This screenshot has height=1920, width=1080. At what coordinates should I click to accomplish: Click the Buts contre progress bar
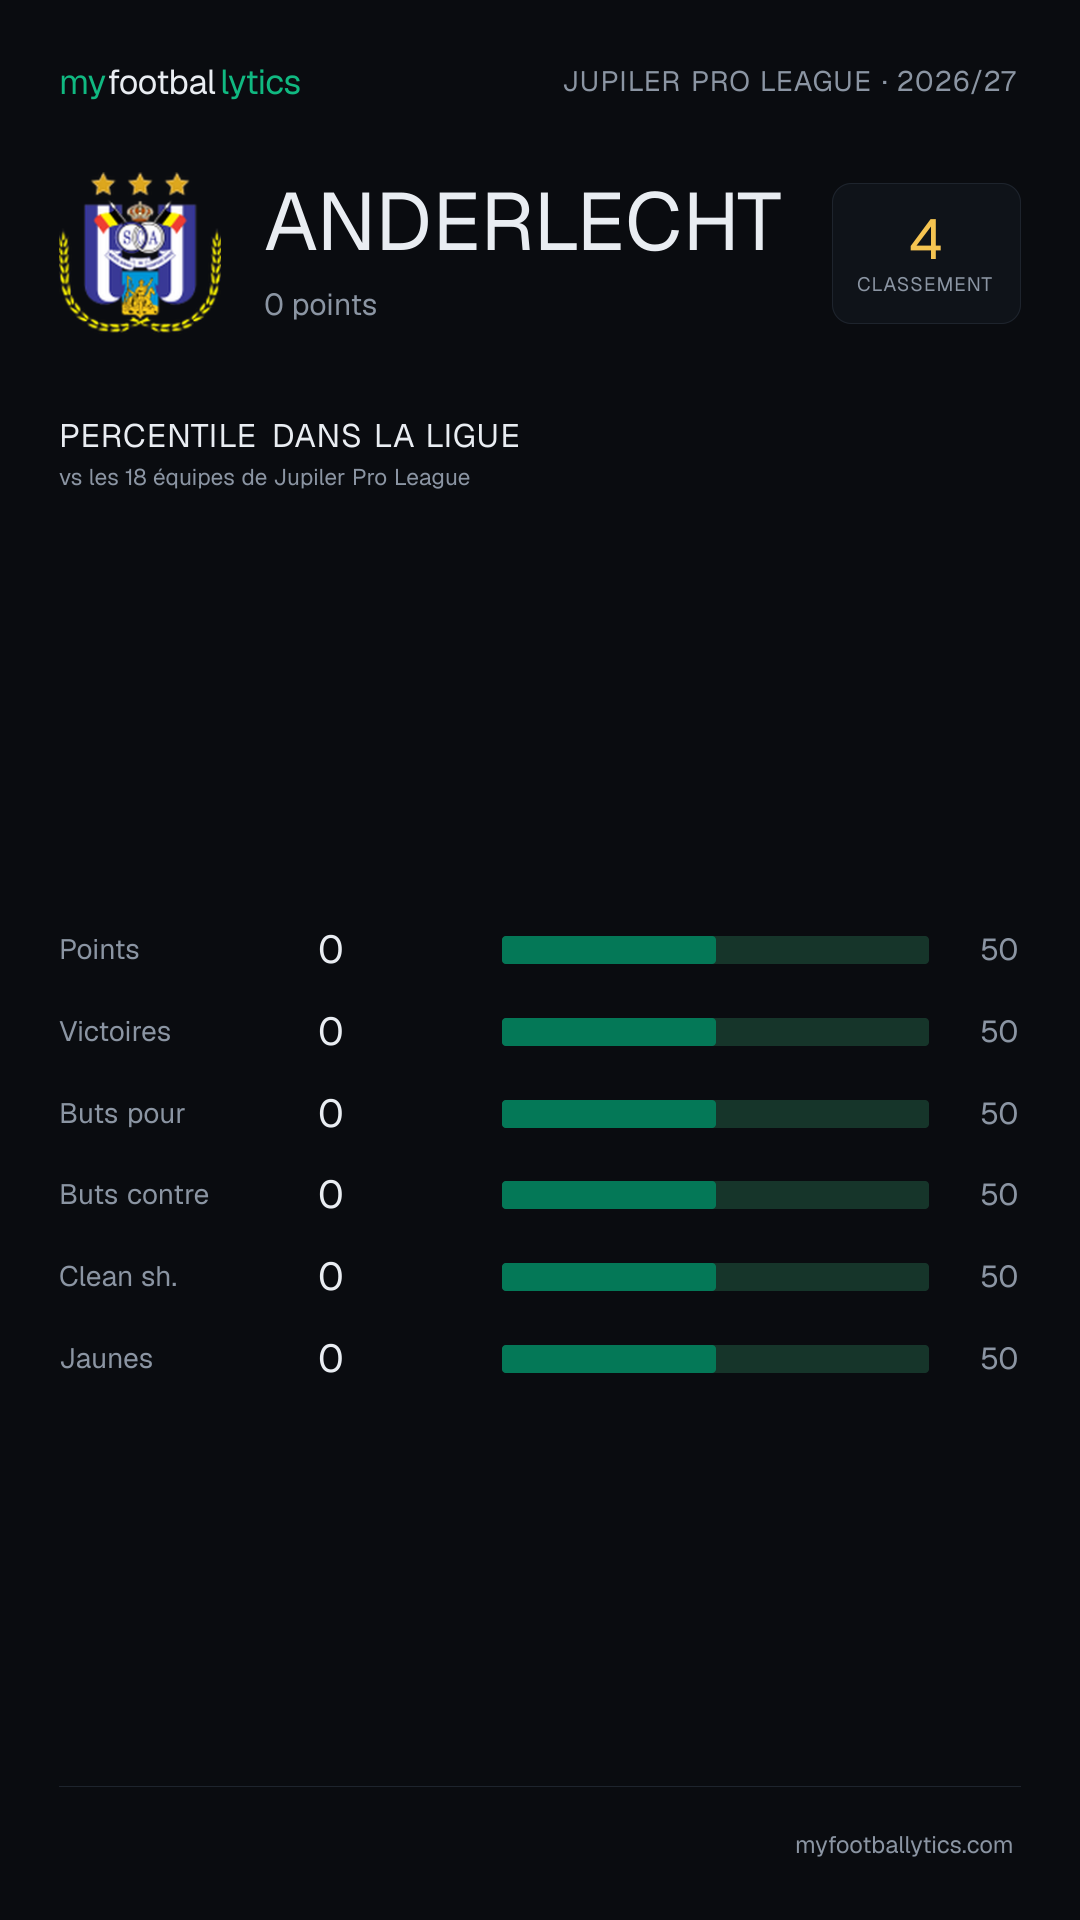pos(715,1195)
